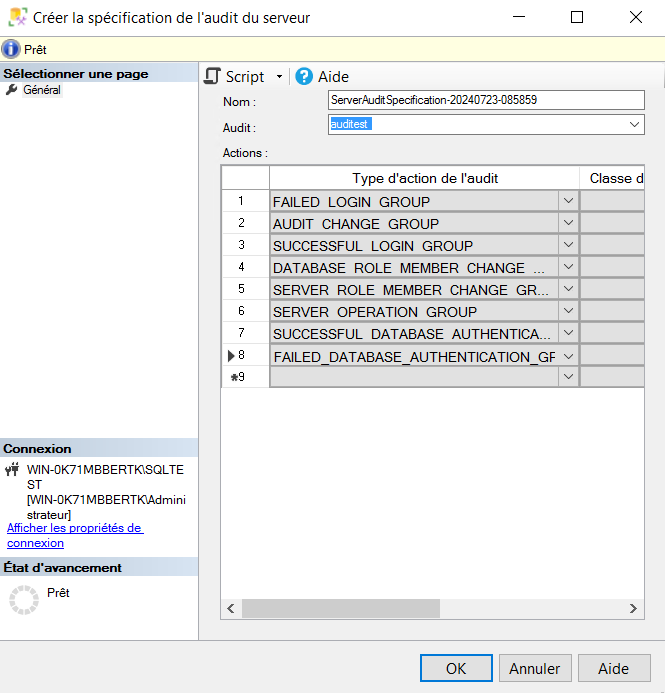The image size is (665, 693).
Task: Click the Script toolbar icon
Action: point(212,77)
